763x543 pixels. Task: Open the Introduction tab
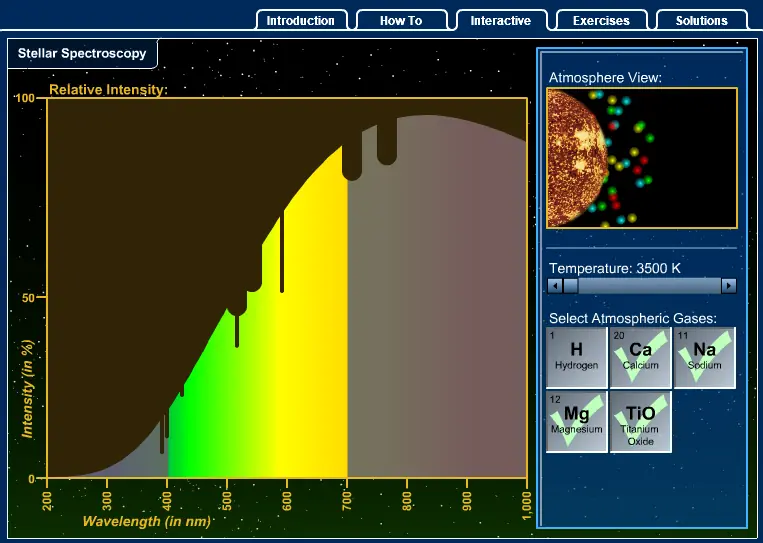click(301, 20)
